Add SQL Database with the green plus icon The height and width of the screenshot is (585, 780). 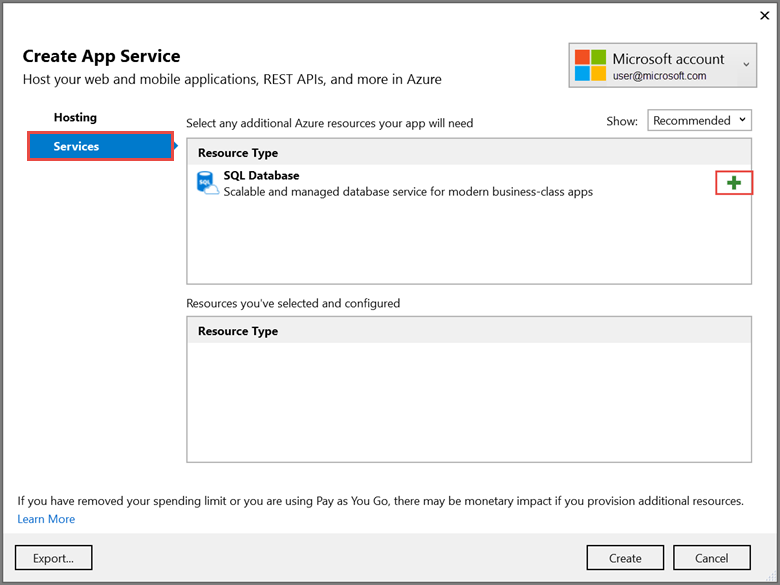(x=734, y=183)
